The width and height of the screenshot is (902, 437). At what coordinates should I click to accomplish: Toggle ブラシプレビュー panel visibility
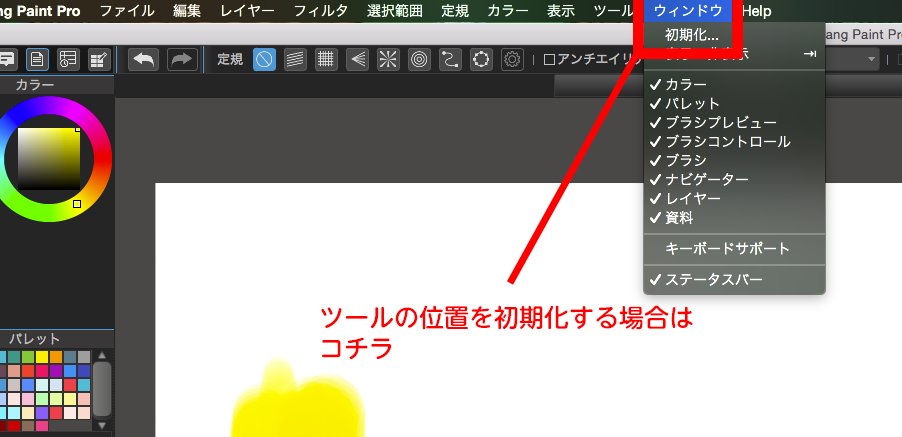734,122
